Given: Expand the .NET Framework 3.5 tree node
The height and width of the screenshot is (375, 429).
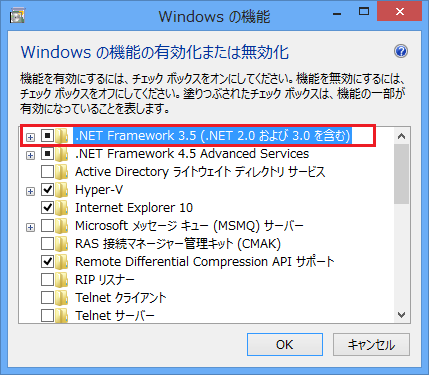Looking at the screenshot, I should point(30,137).
